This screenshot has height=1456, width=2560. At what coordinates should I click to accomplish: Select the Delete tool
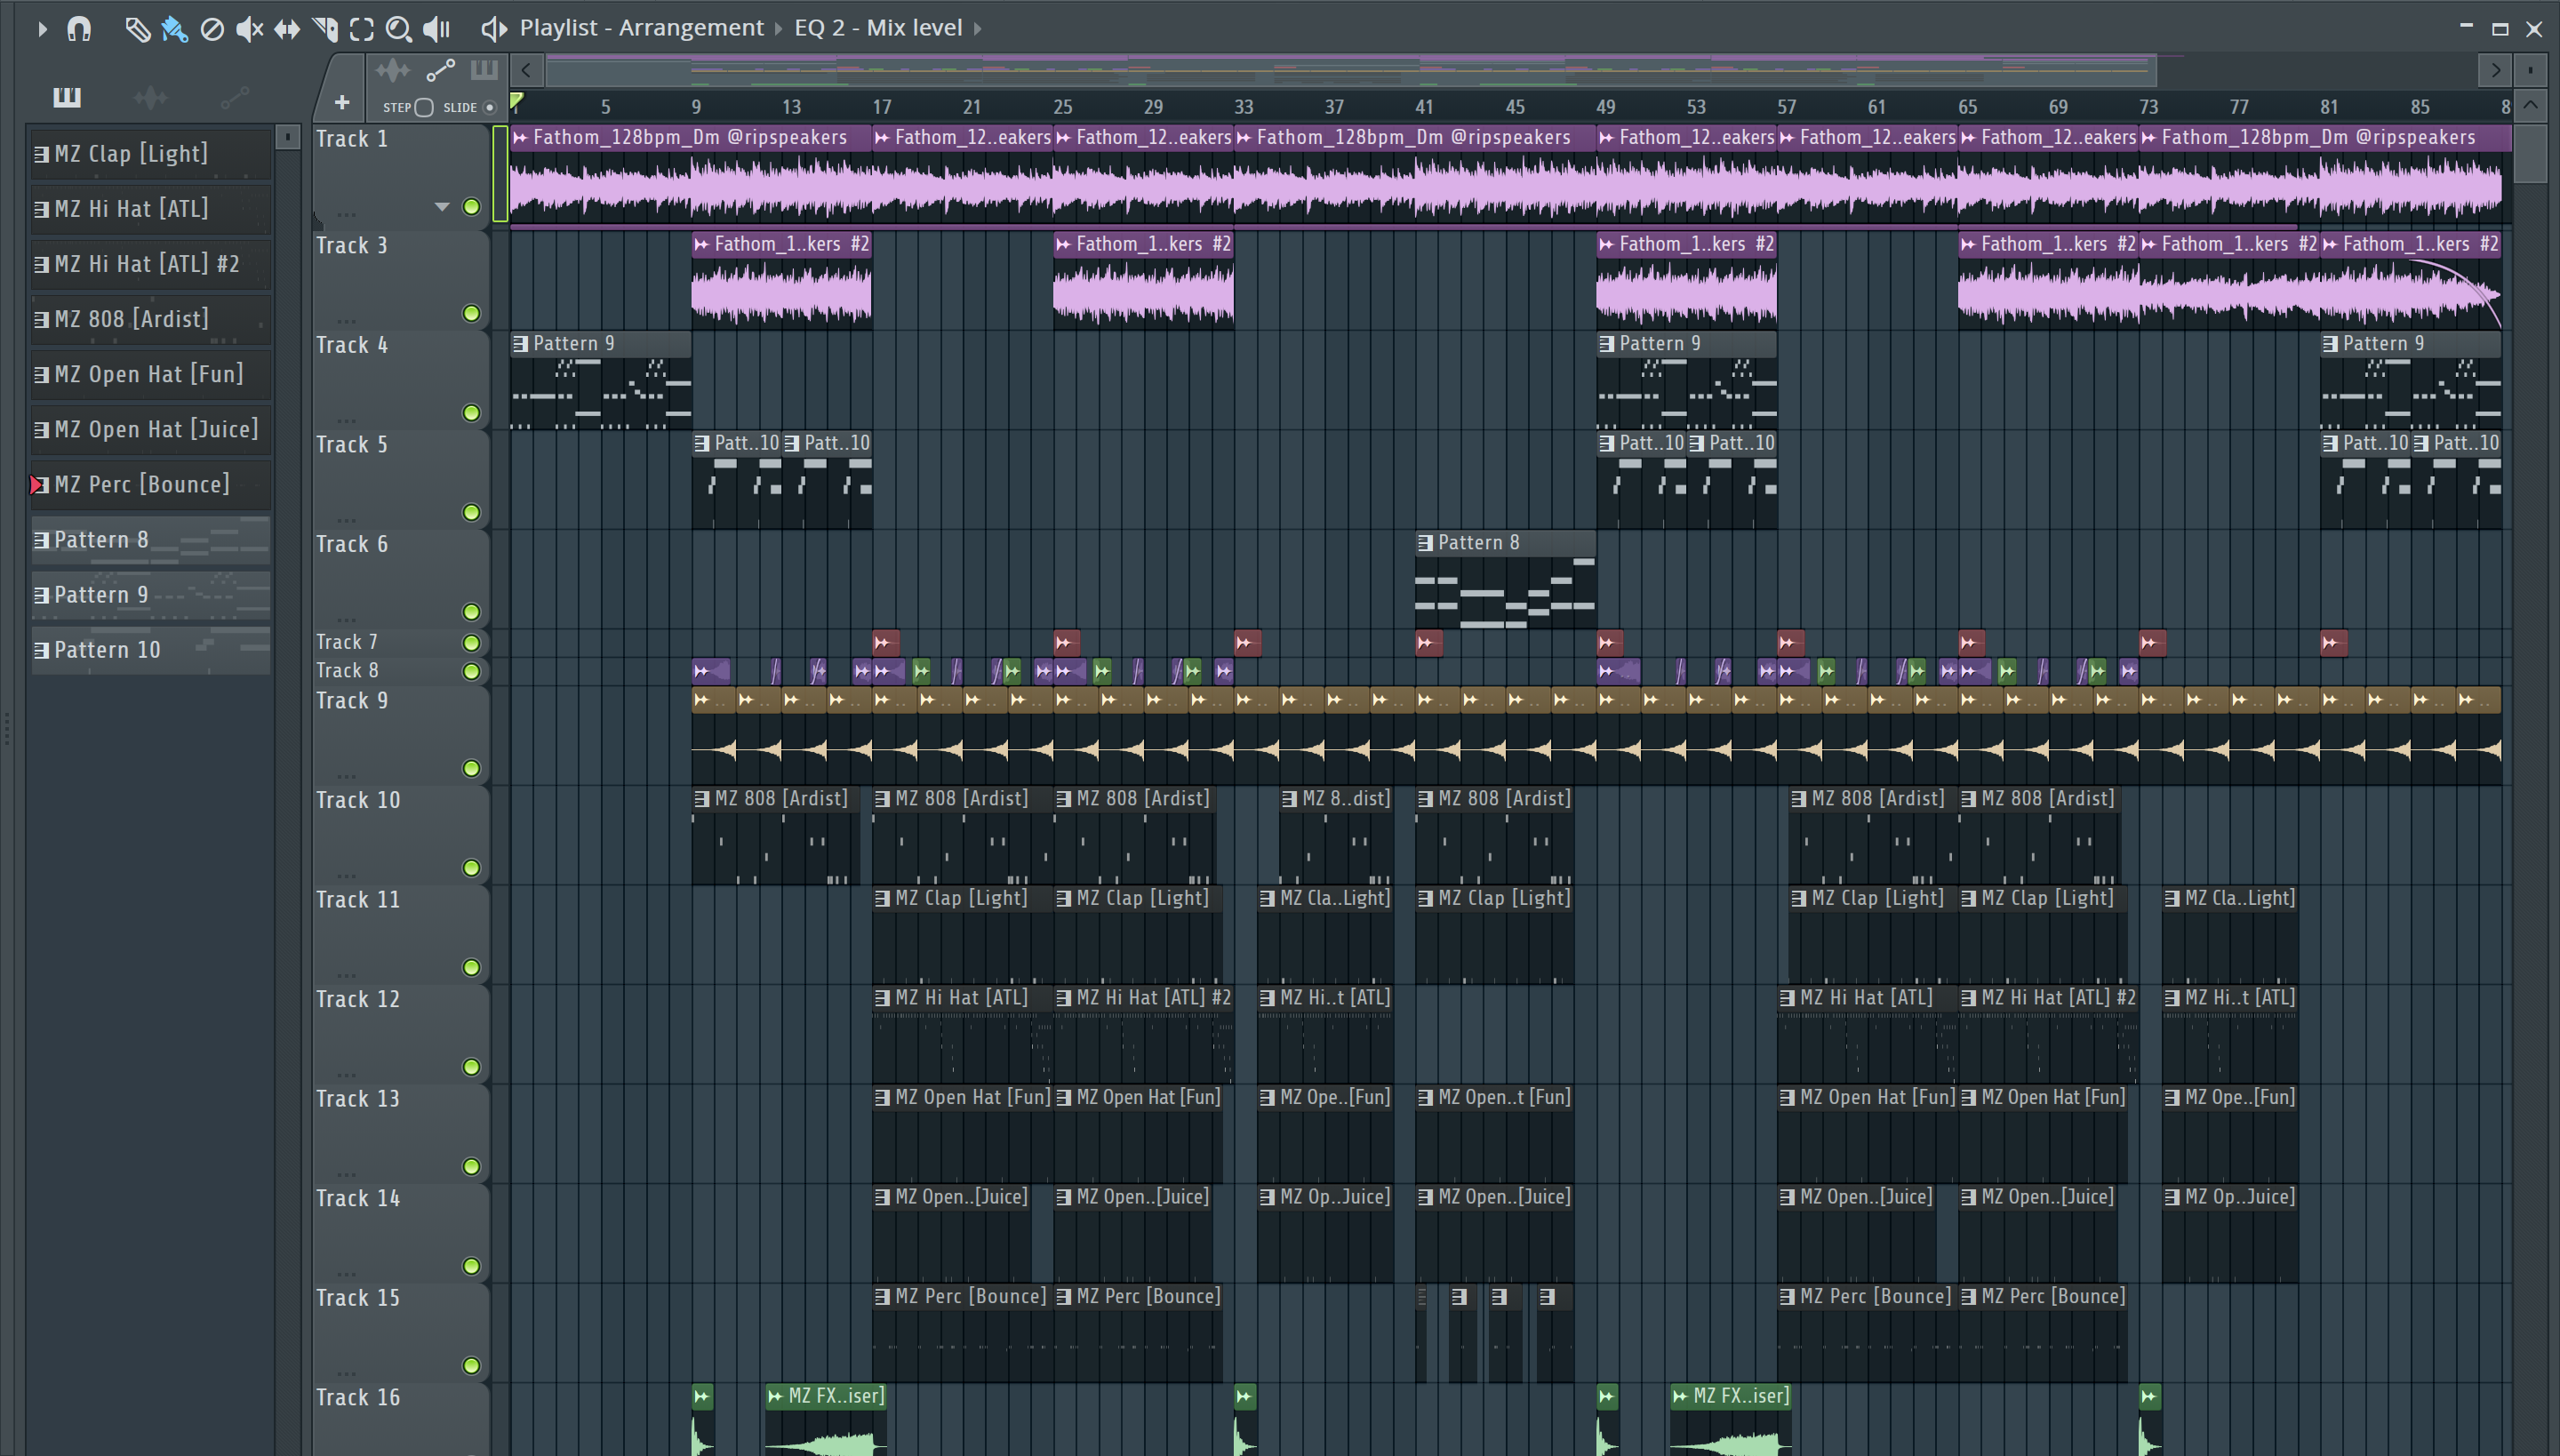pos(212,29)
